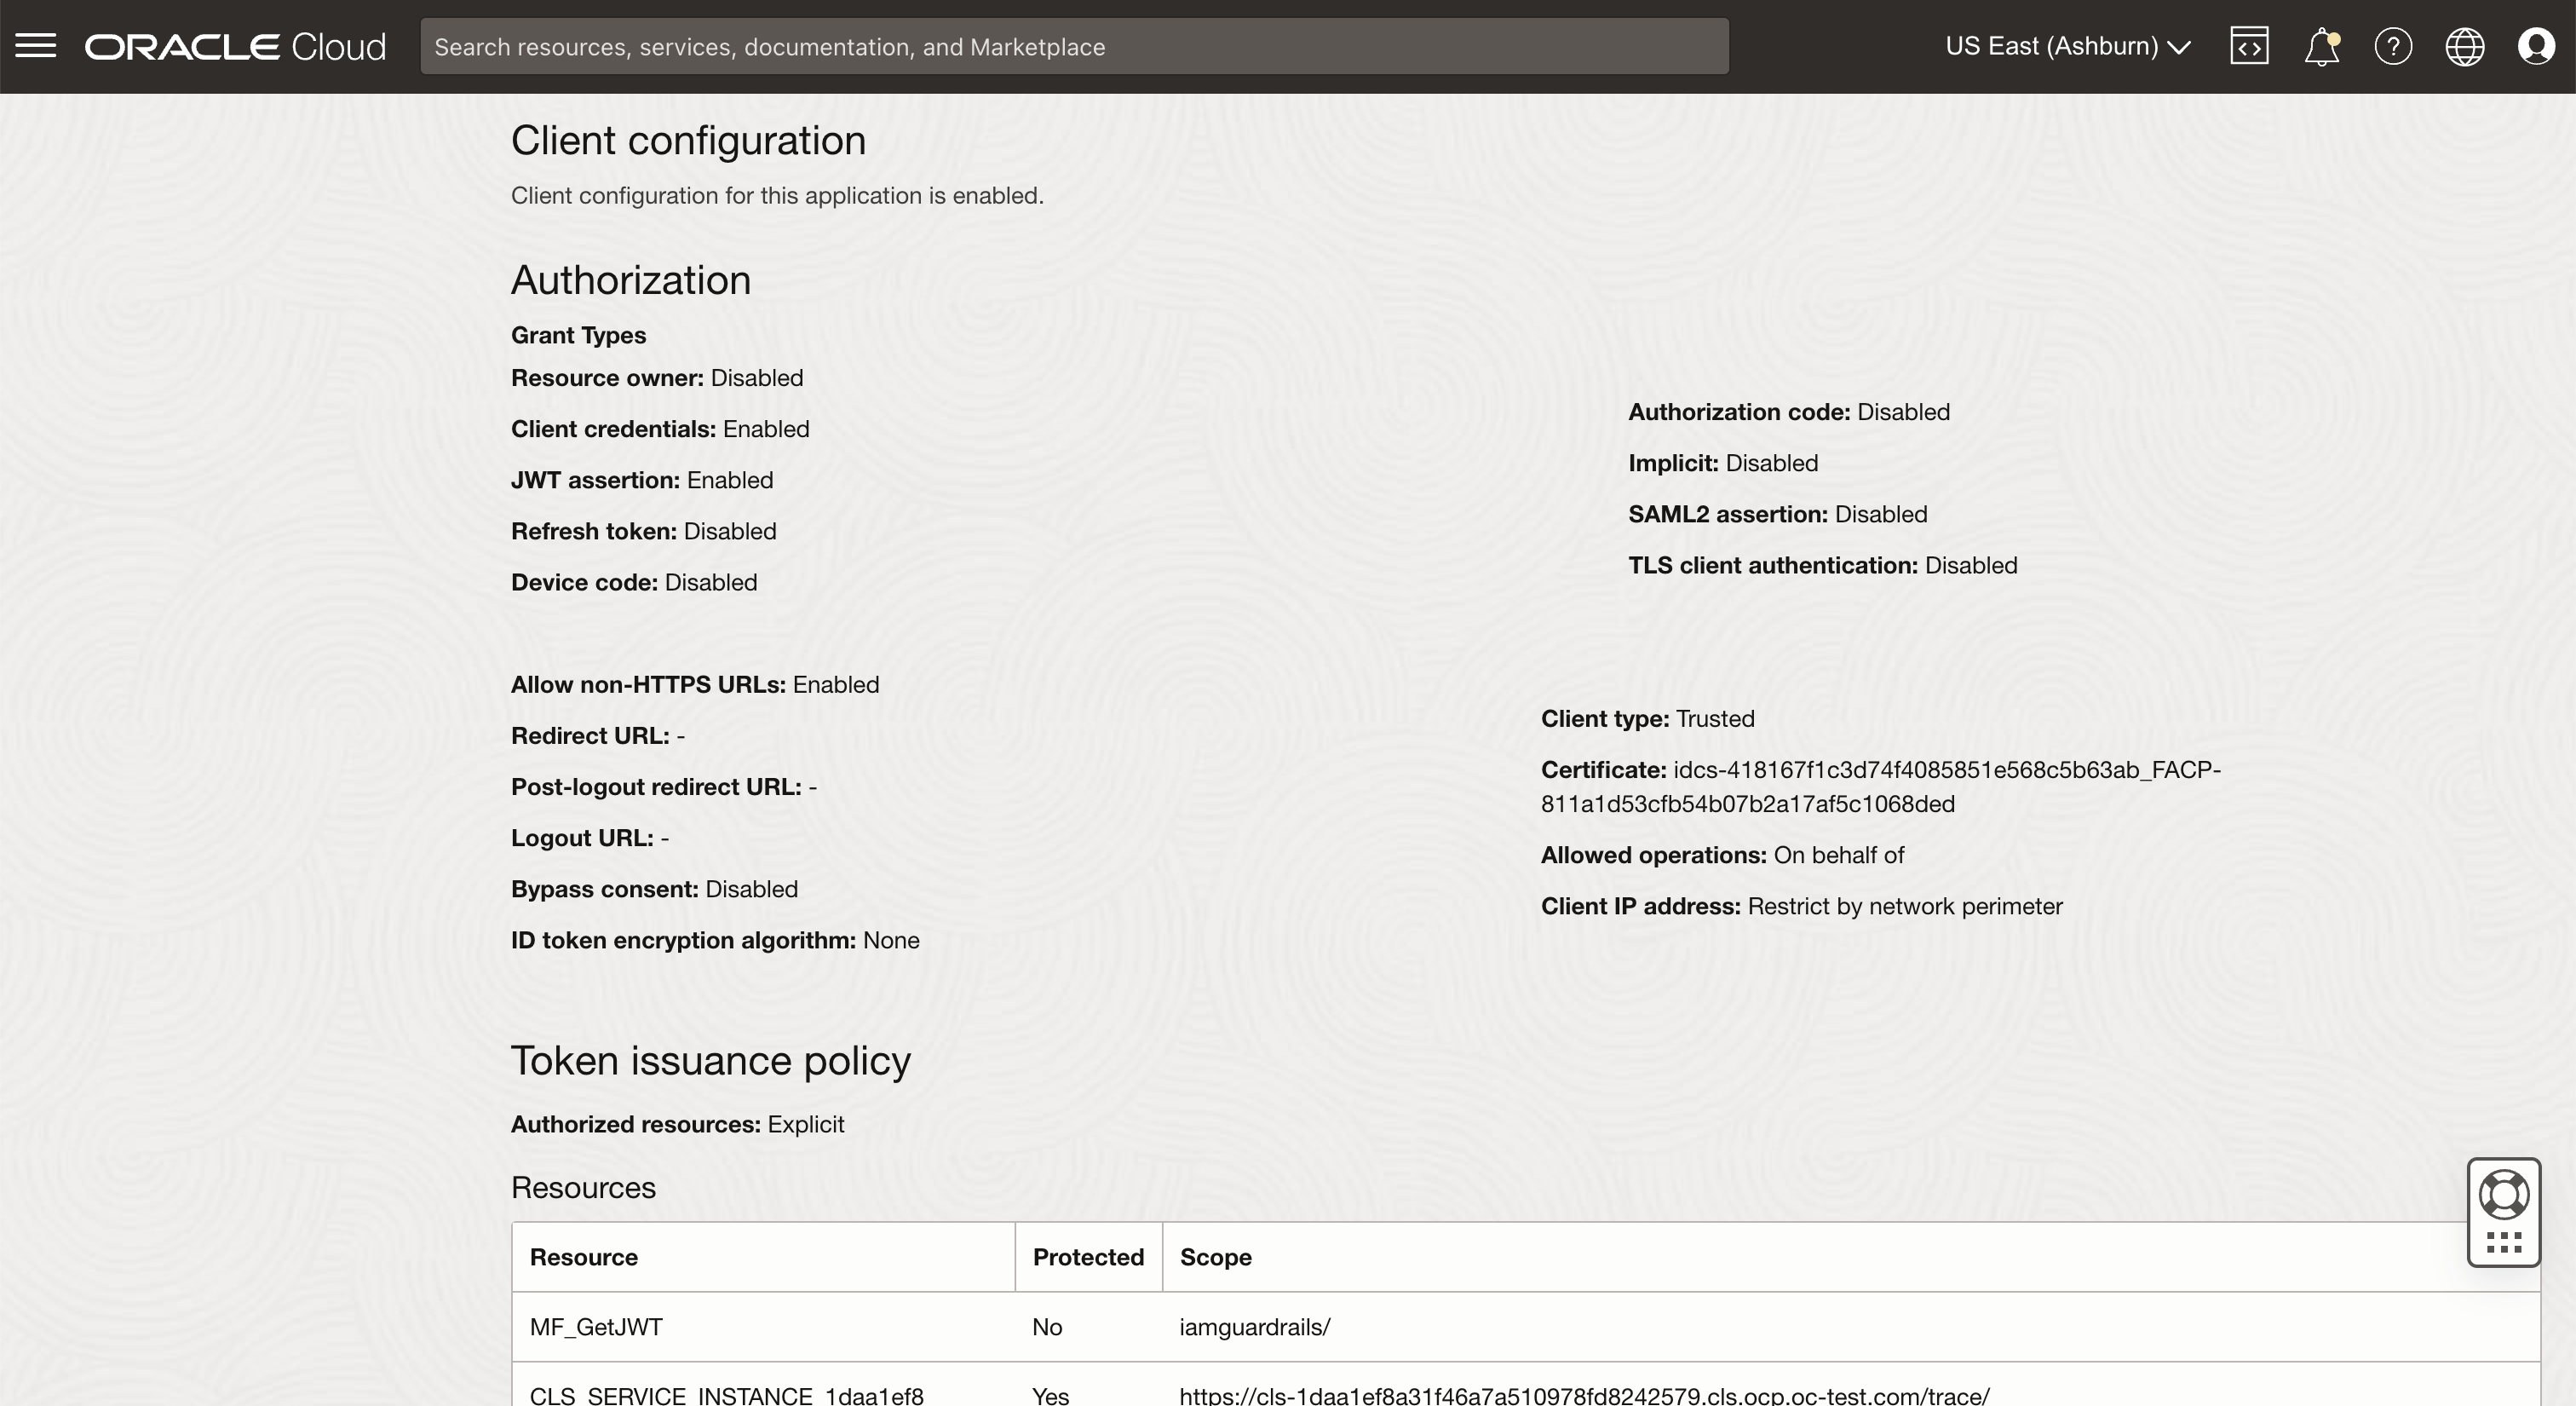Open the quick actions grid icon
Screen dimensions: 2576x1406
point(2504,1242)
